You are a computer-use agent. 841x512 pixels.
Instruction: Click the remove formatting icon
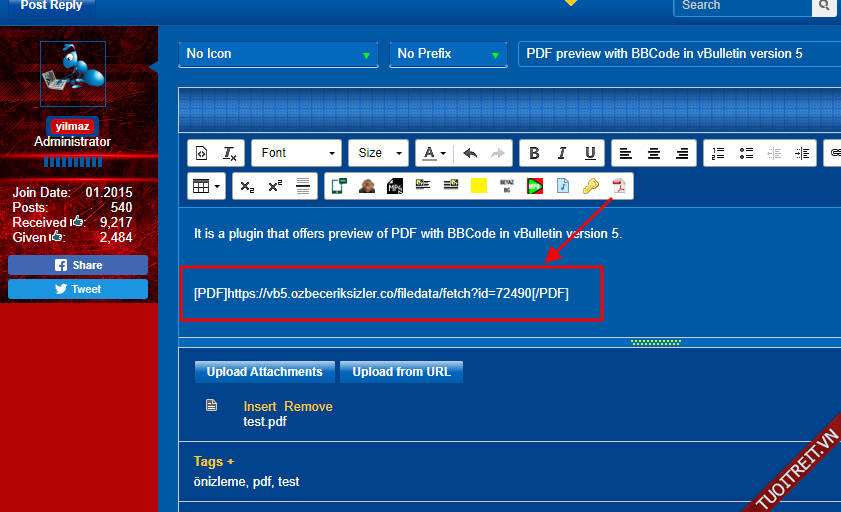pos(229,153)
